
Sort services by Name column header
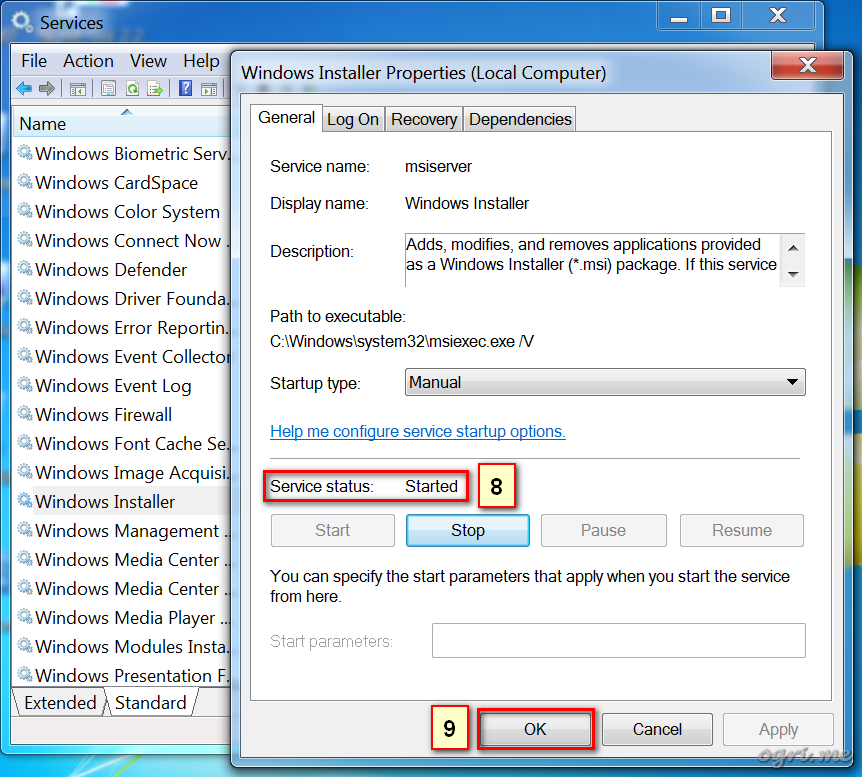[122, 124]
